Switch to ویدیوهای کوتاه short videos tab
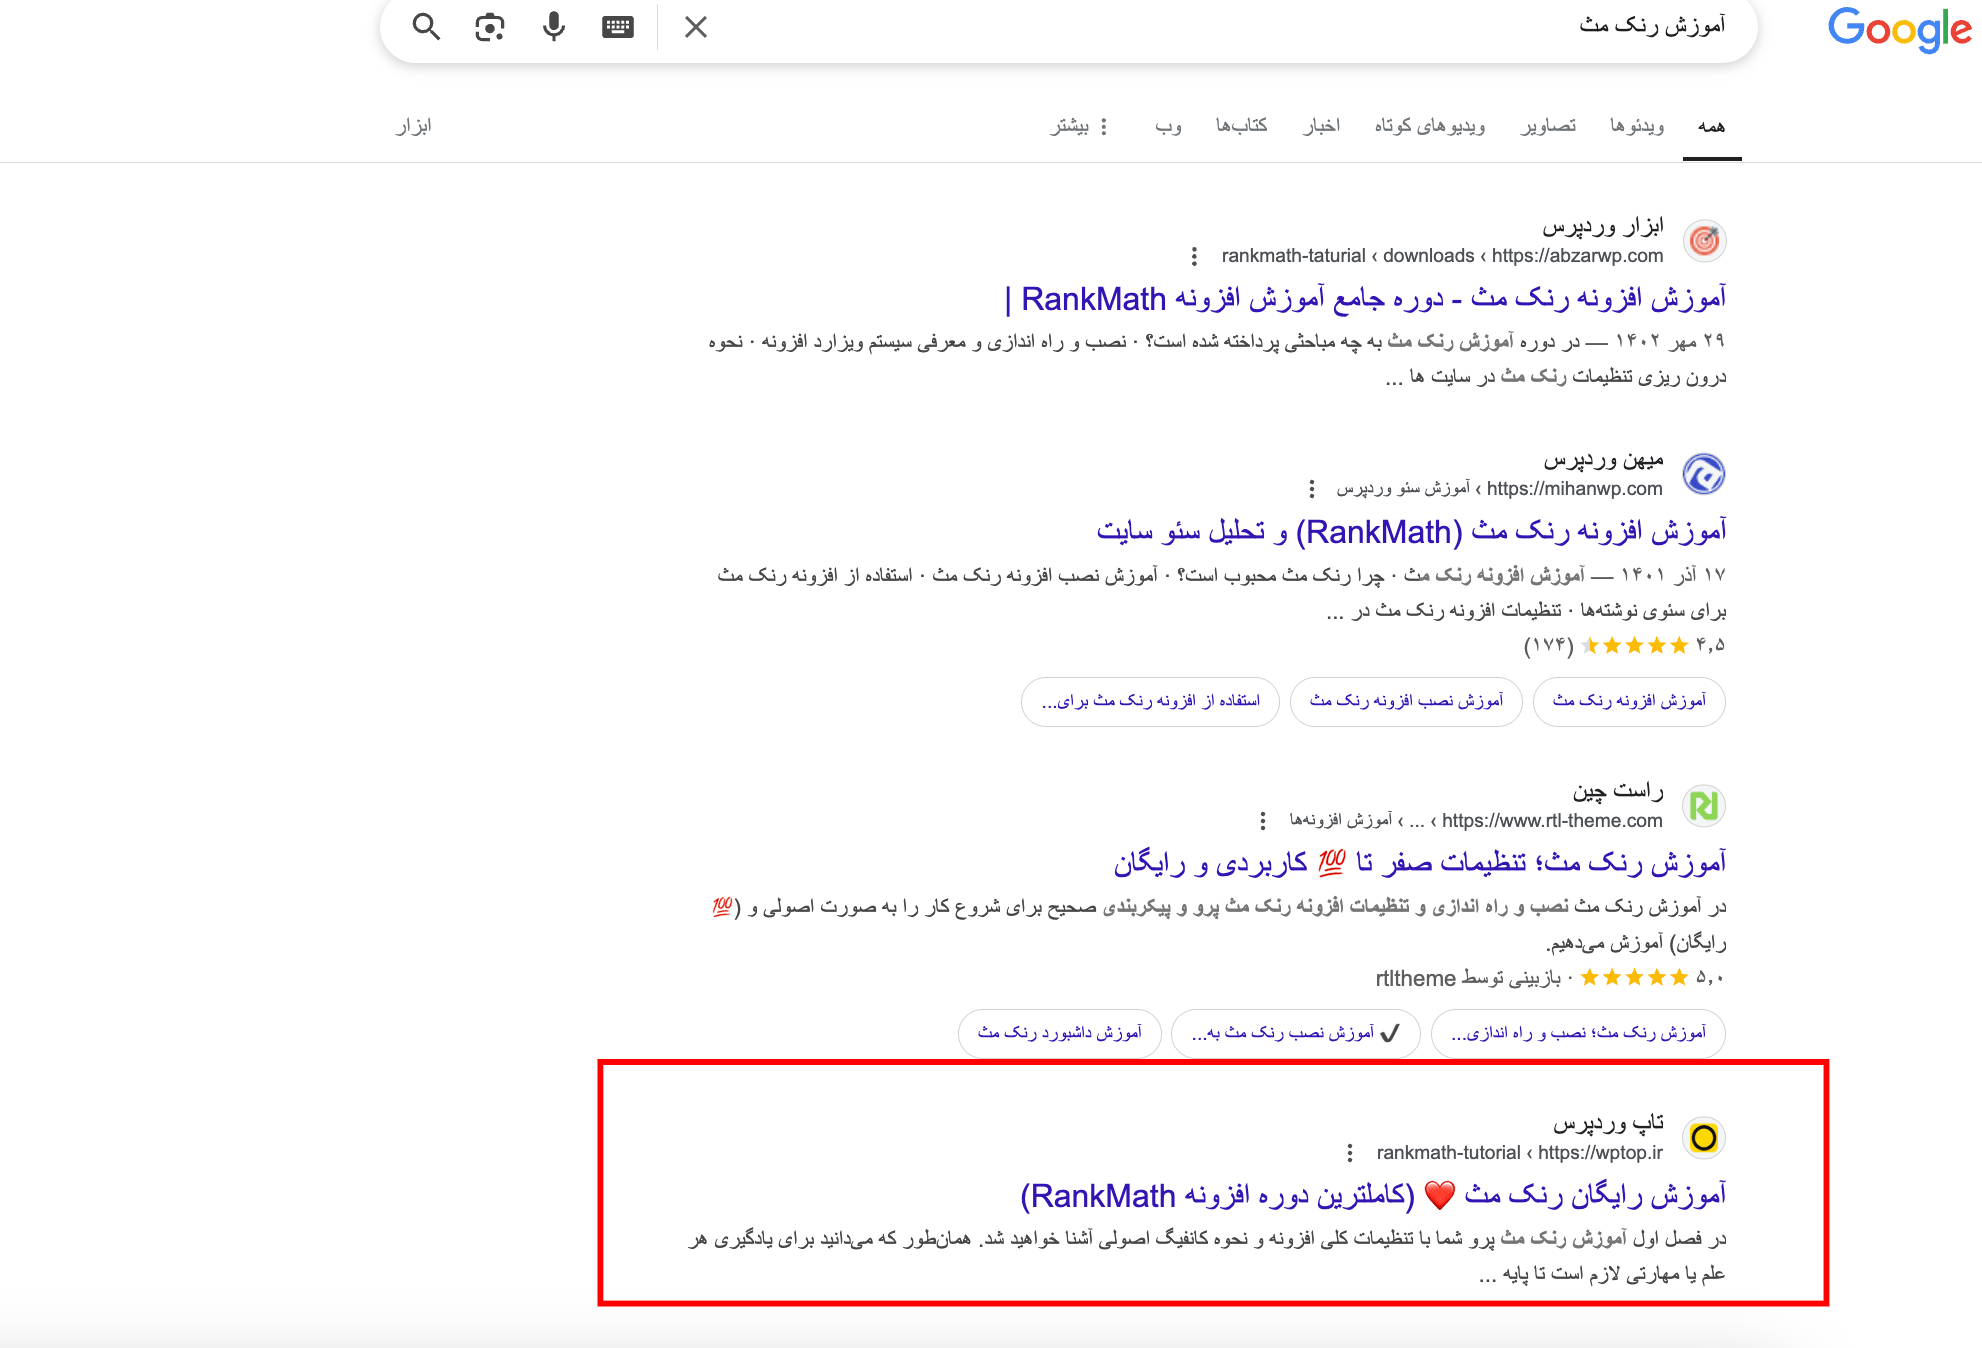Screen dimensions: 1982x1348 point(1430,126)
